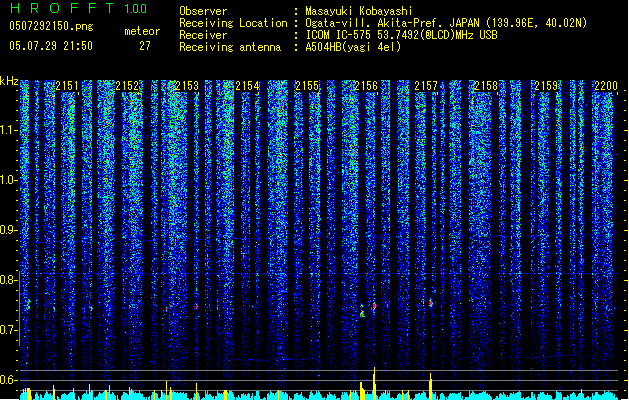629x400 pixels.
Task: Click the 0.6 kHz axis tick label
Action: (8, 380)
